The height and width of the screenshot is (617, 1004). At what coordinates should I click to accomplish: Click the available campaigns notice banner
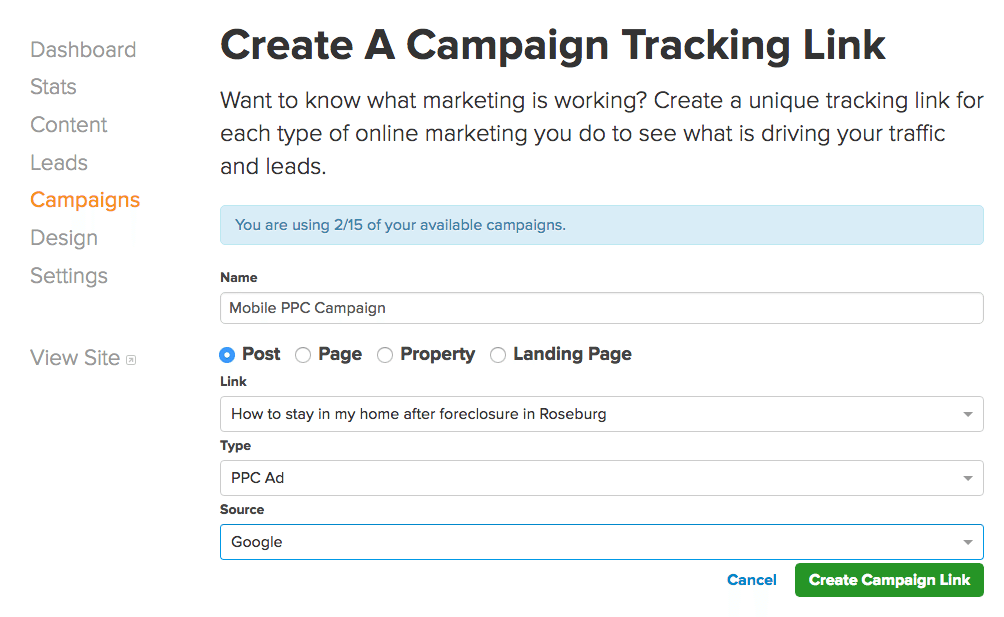tap(600, 225)
